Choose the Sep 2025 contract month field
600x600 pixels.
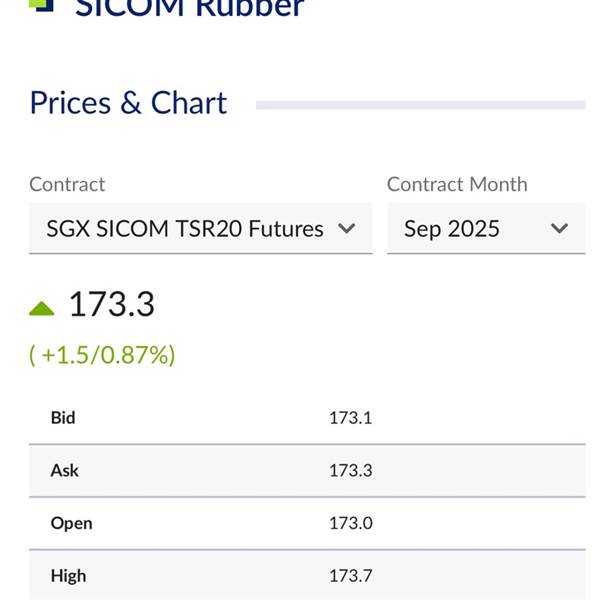coord(486,228)
